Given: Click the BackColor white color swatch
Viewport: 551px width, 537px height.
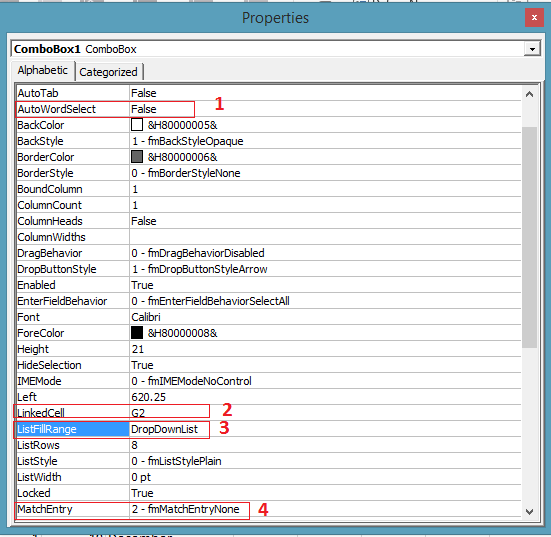Looking at the screenshot, I should tap(137, 125).
